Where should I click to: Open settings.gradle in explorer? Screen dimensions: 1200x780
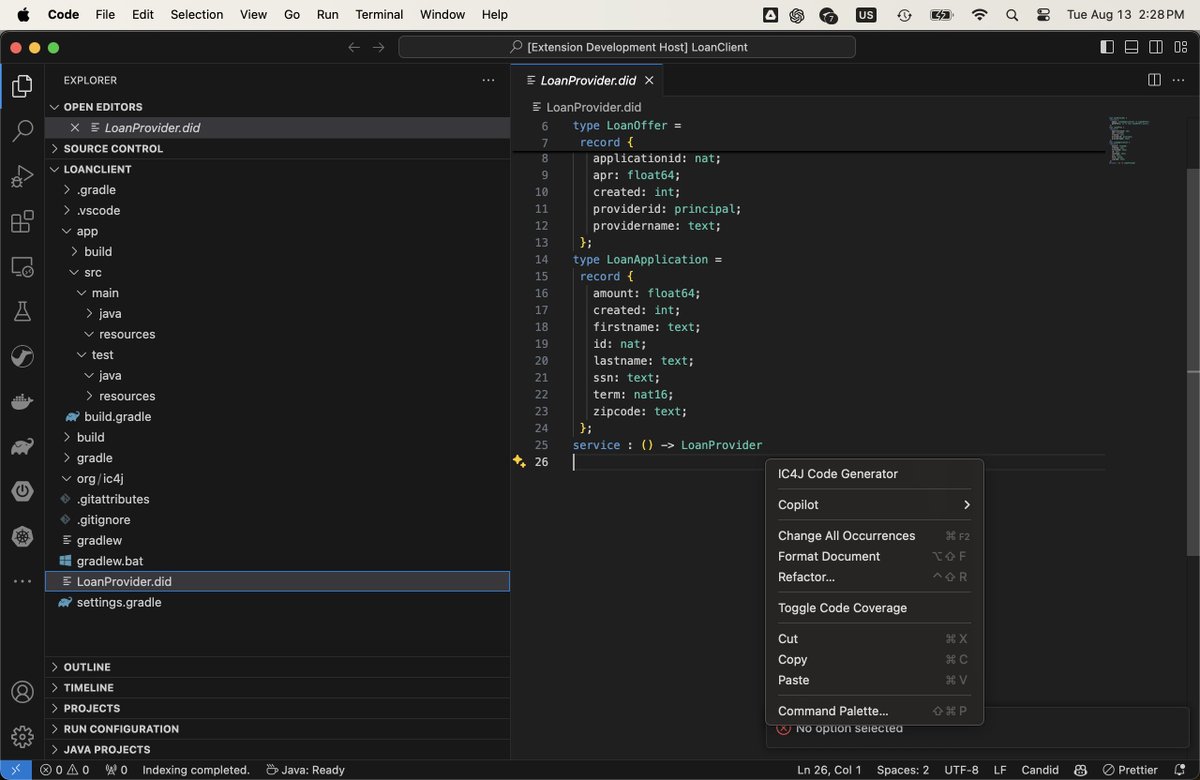(277, 603)
